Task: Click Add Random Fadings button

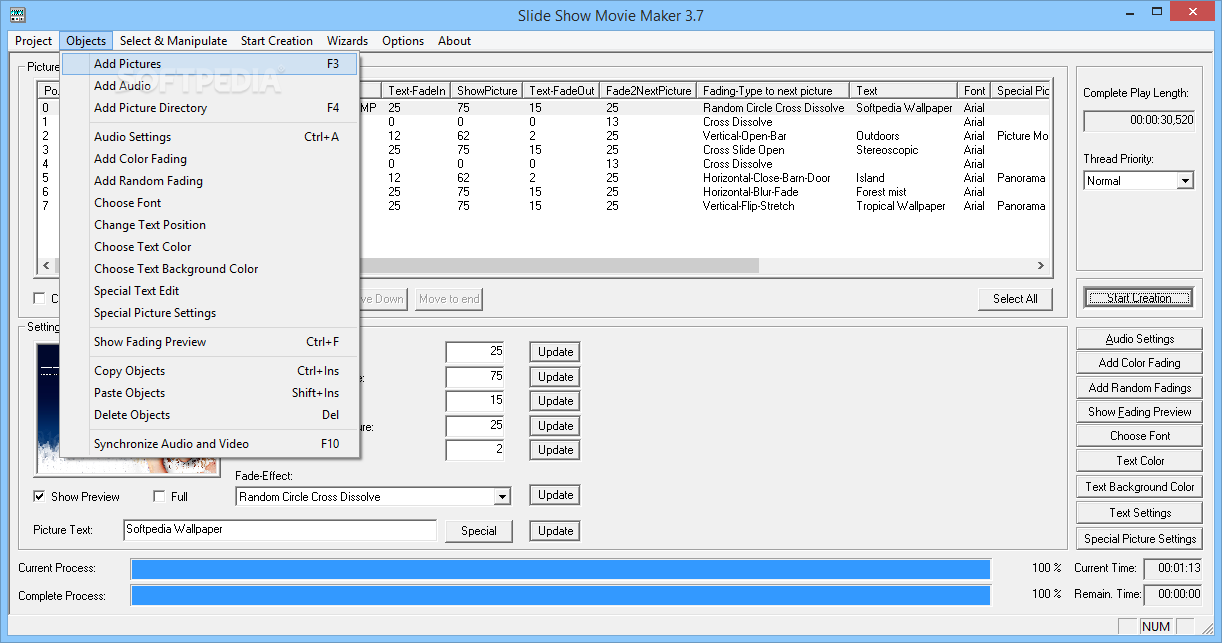Action: 1140,388
